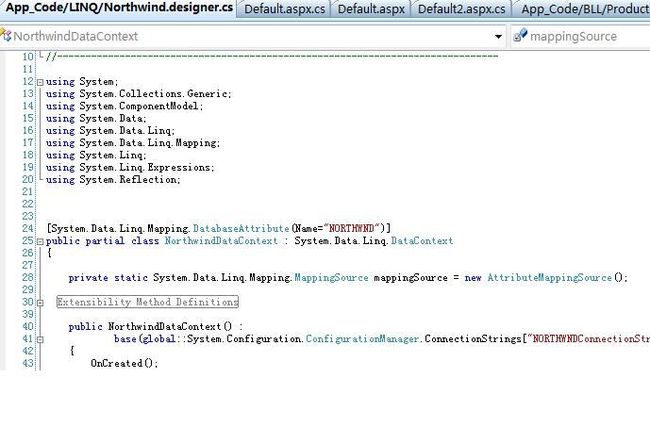650x427 pixels.
Task: Collapse the using directives block at line 12
Action: coord(40,82)
